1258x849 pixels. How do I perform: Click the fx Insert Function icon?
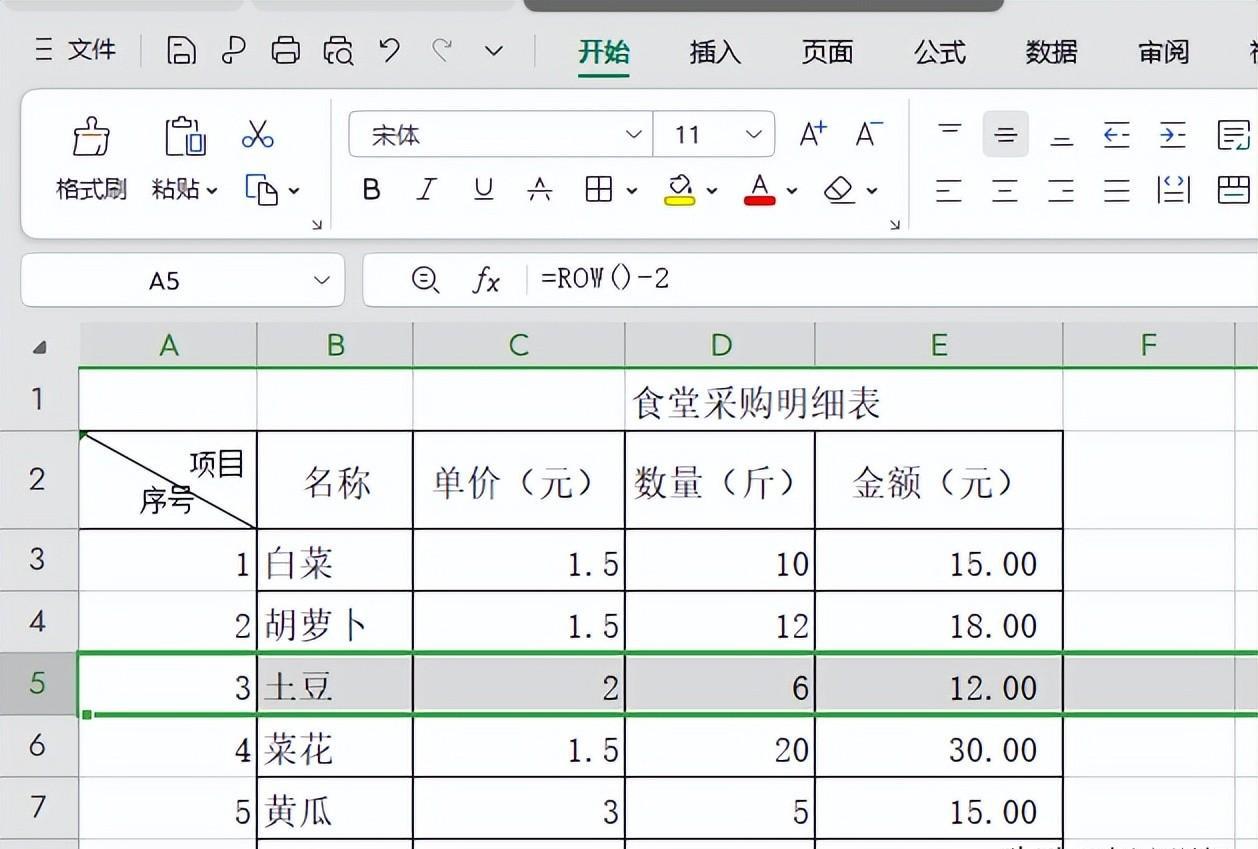486,281
